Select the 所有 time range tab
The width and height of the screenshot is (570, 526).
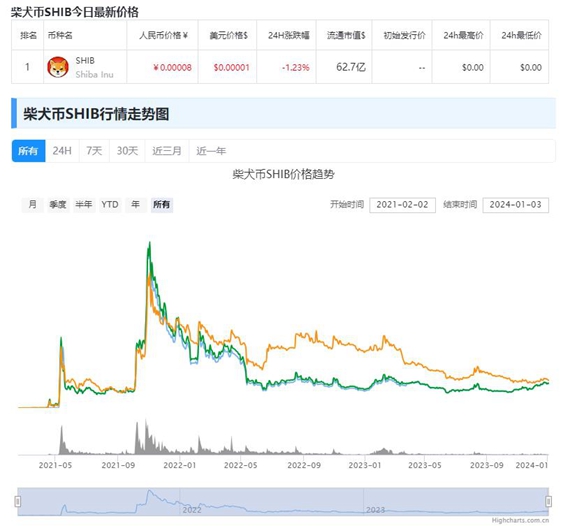(28, 151)
